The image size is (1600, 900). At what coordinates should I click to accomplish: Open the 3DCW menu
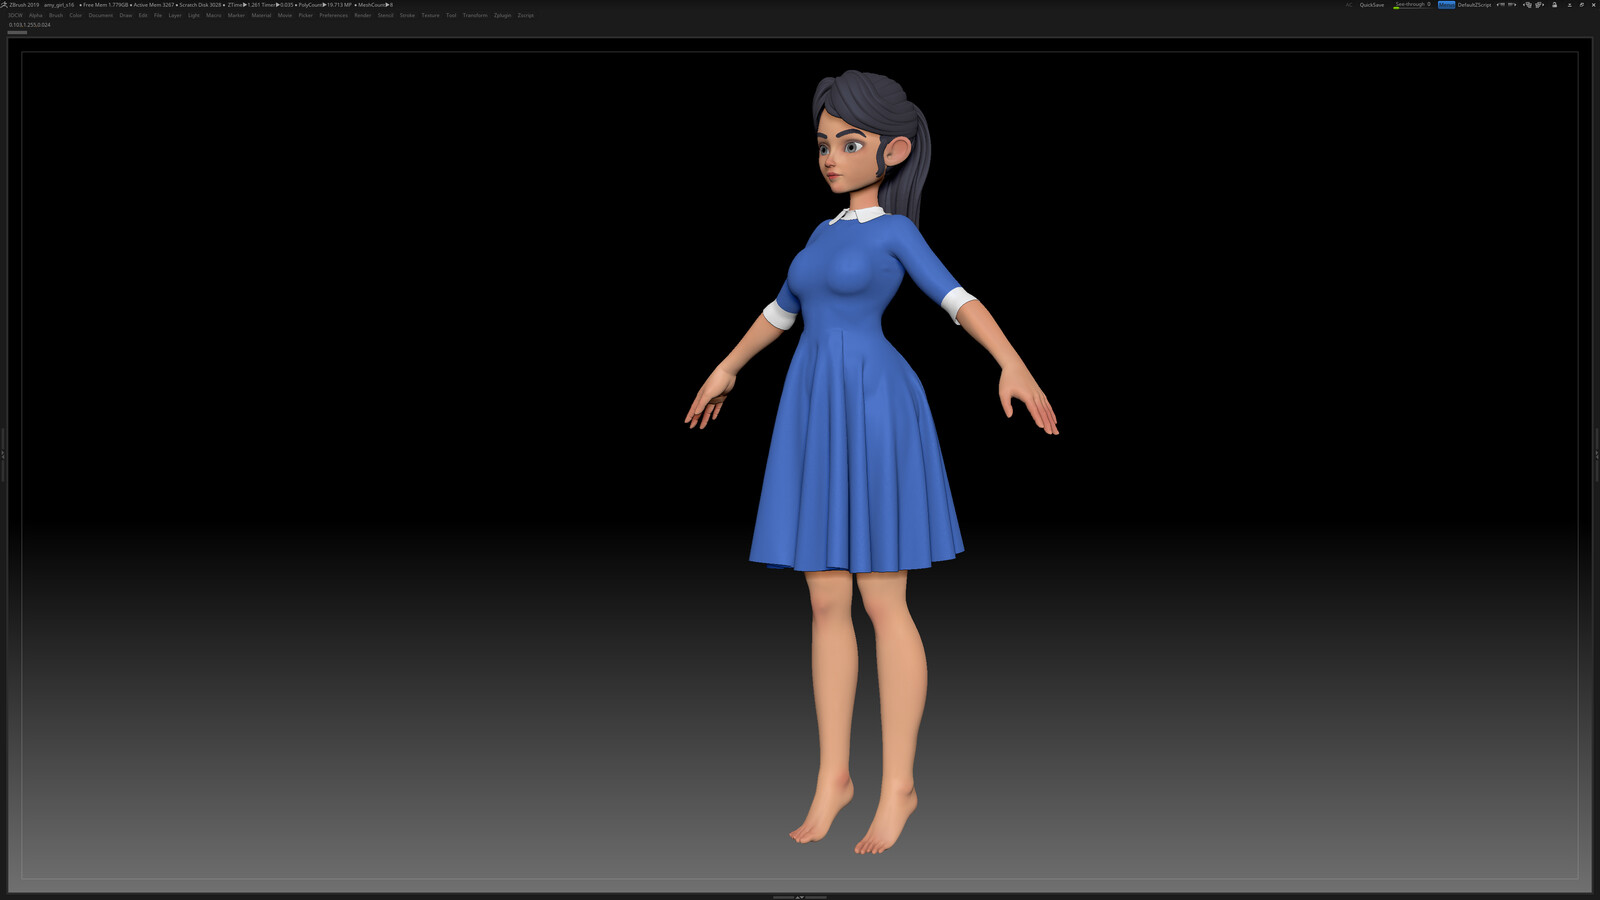coord(15,15)
